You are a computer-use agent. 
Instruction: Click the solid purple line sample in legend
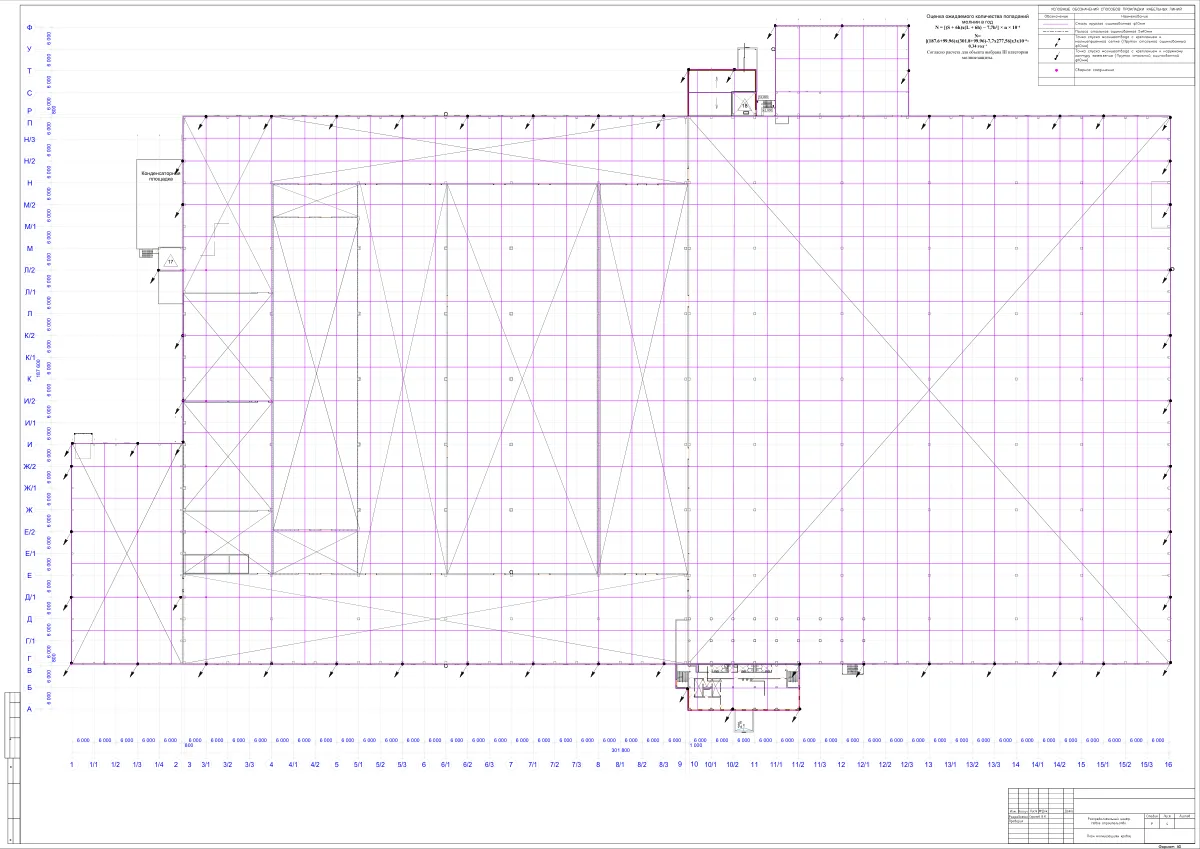coord(1056,22)
